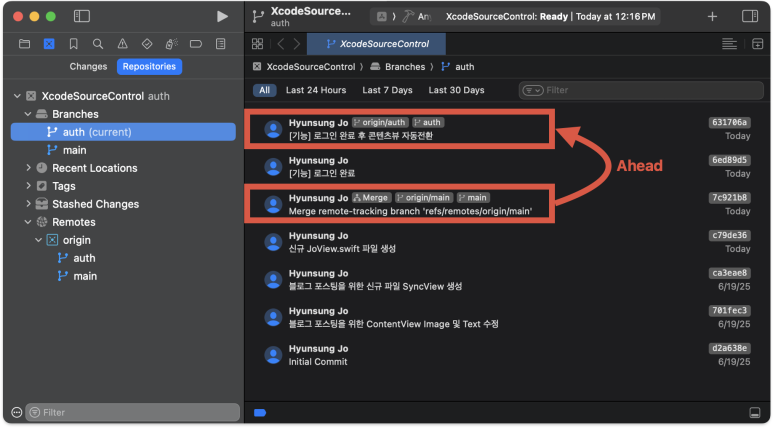Open the Report navigator icon
The image size is (773, 428).
[220, 44]
